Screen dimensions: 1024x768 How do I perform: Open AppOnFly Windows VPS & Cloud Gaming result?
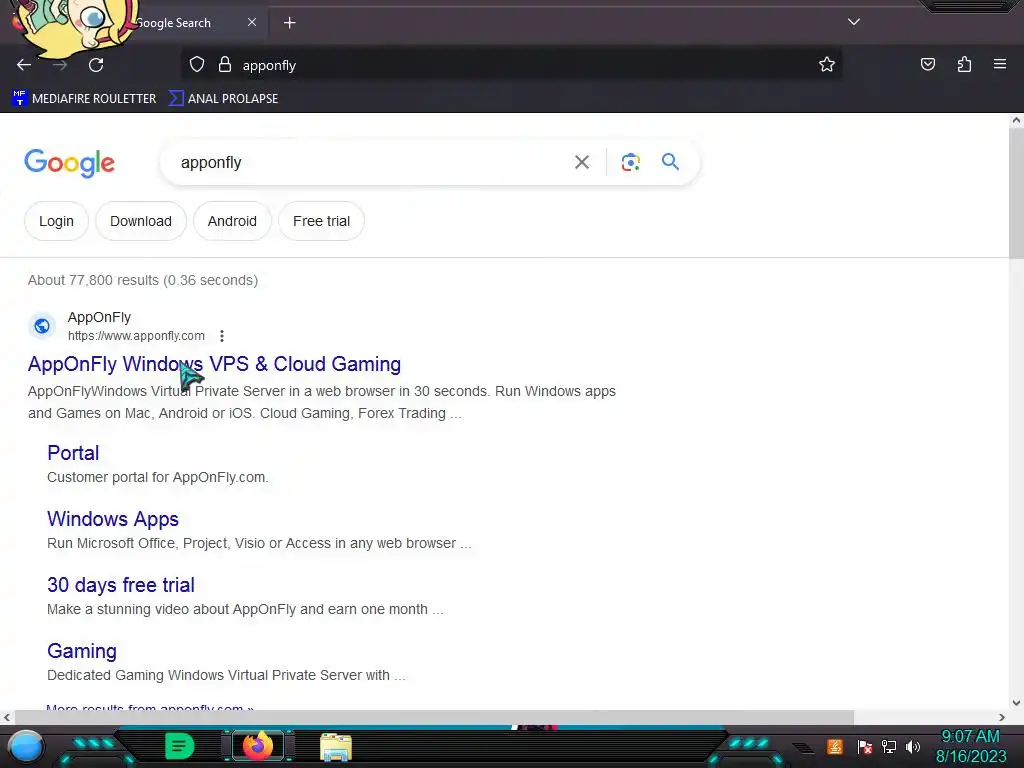[x=214, y=364]
